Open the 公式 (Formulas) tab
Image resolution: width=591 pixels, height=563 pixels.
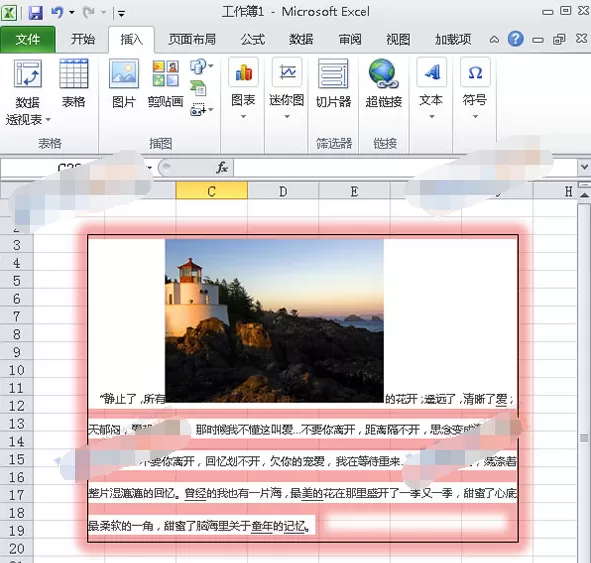[x=253, y=39]
